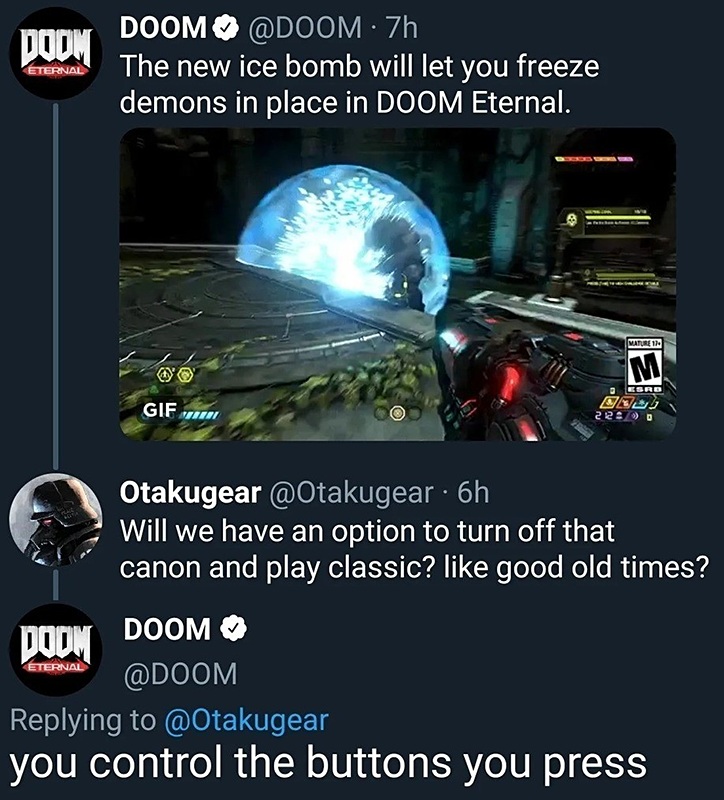This screenshot has height=800, width=724.
Task: Click the ice bomb tweet text
Action: click(x=359, y=84)
